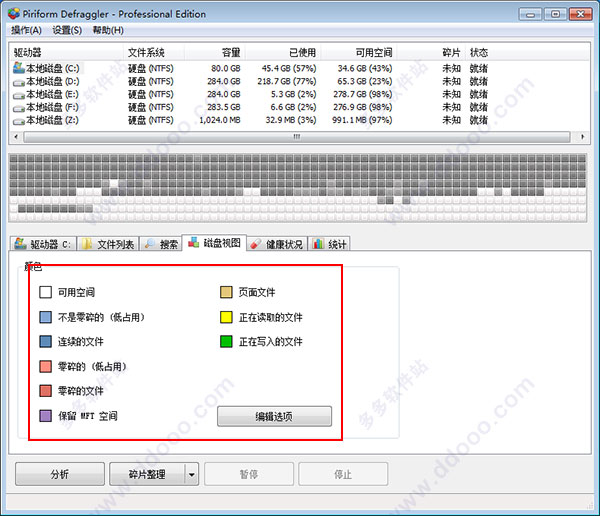This screenshot has width=600, height=516.
Task: Select drive icon of 本地磁盘 (Z:)
Action: (19, 121)
